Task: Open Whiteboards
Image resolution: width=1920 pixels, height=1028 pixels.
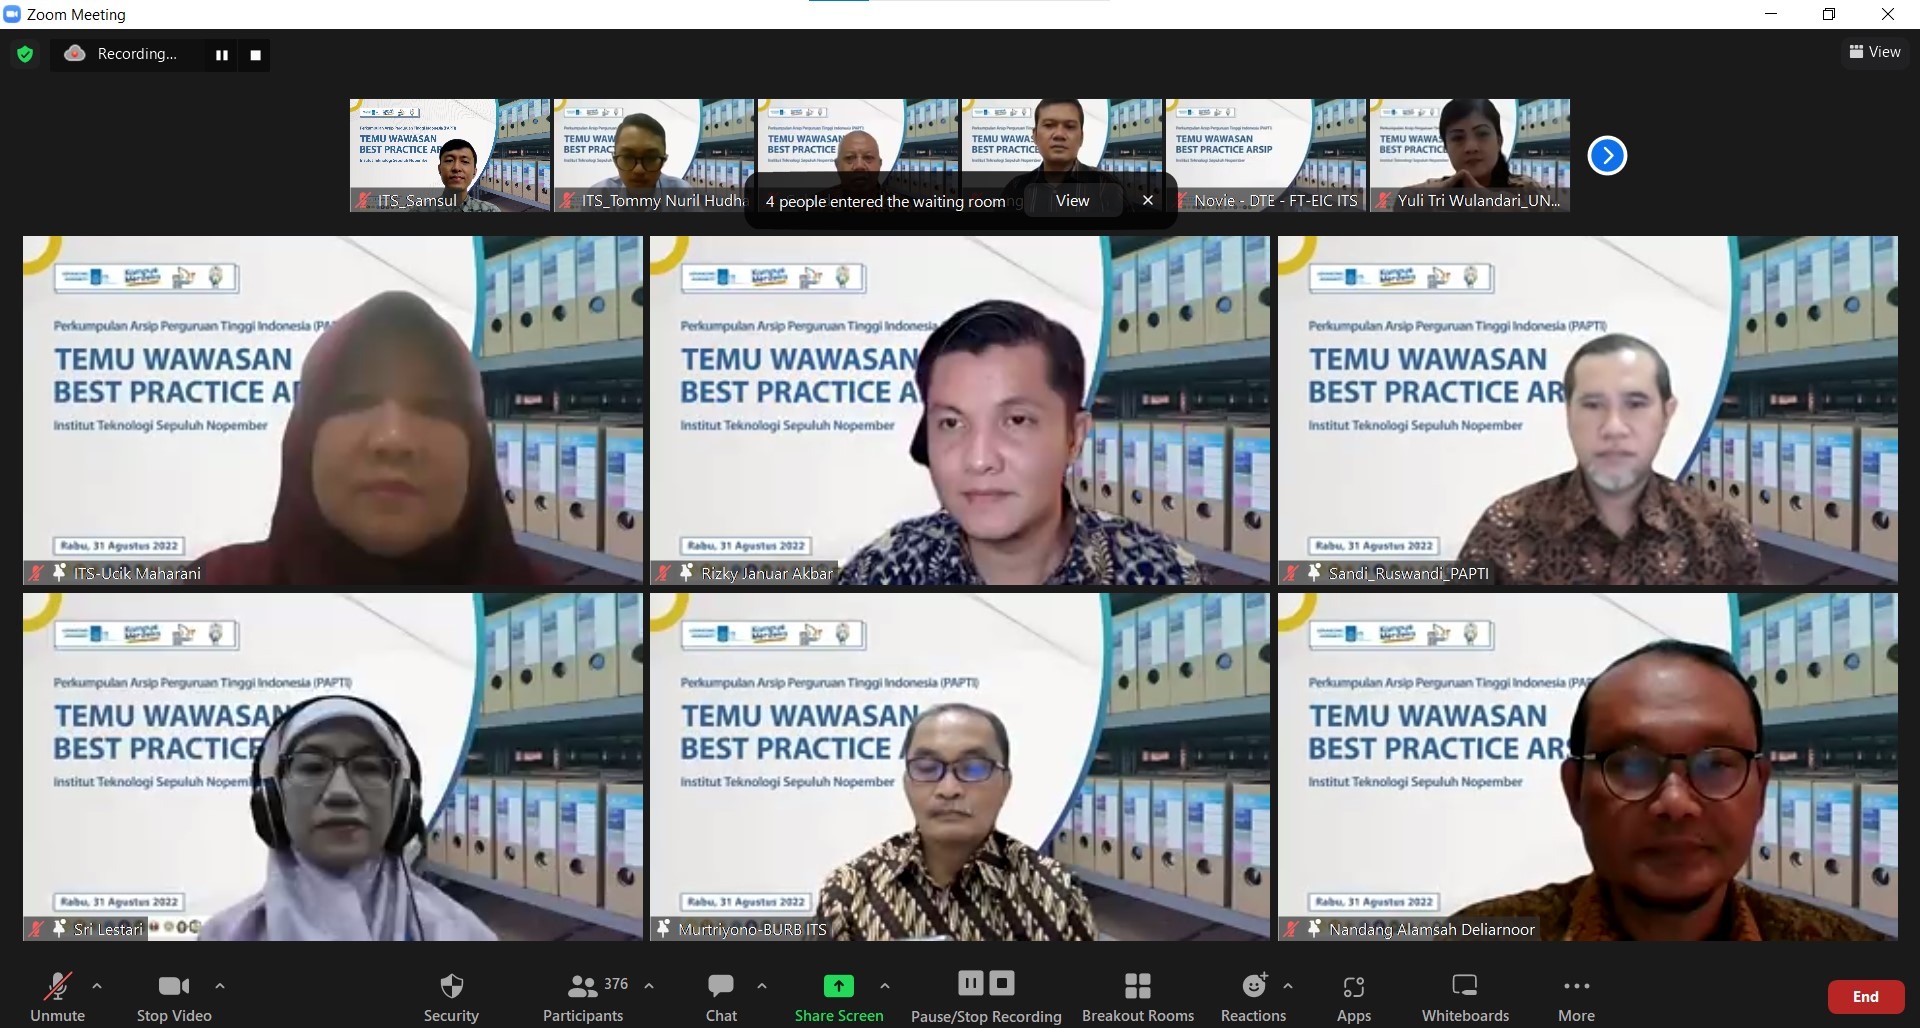Action: 1465,996
